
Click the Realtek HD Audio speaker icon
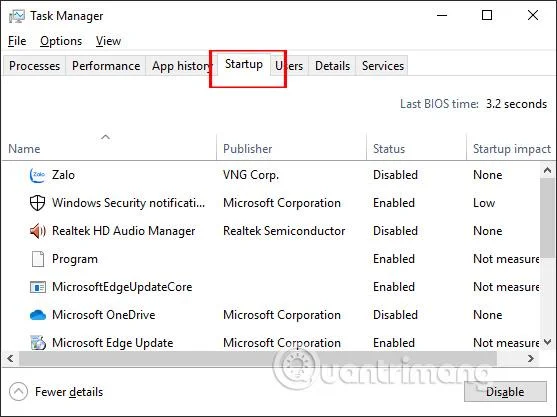[37, 231]
